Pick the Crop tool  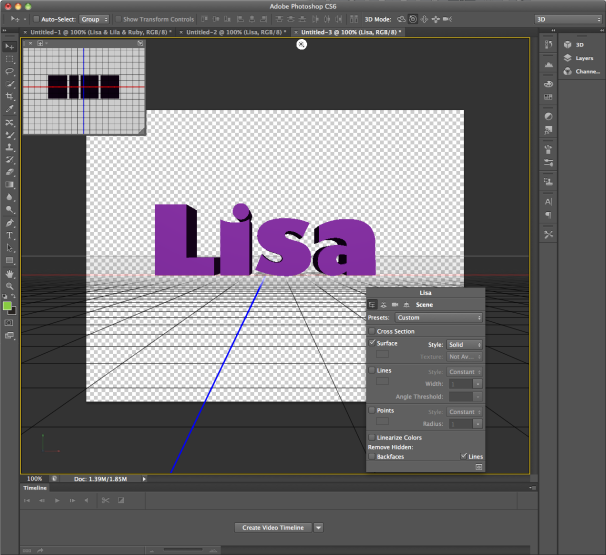point(10,96)
